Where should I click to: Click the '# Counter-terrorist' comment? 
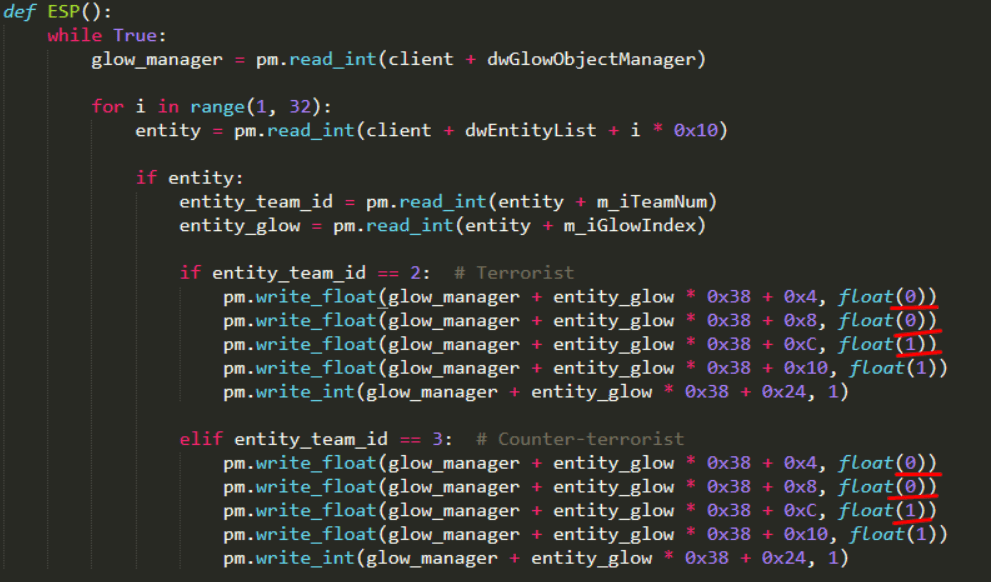click(580, 439)
